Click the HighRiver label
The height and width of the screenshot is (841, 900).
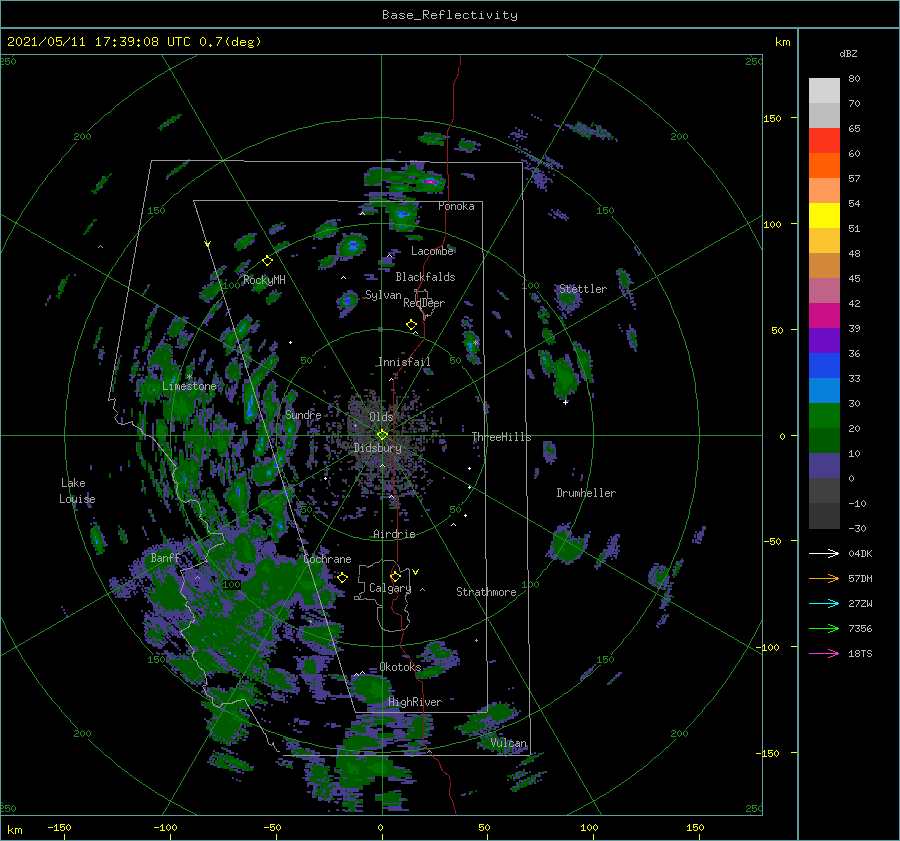pos(415,702)
